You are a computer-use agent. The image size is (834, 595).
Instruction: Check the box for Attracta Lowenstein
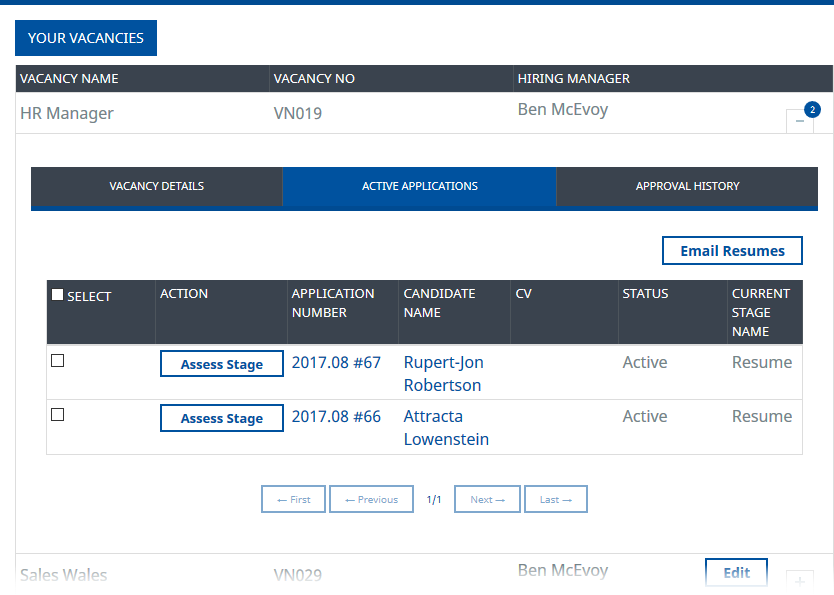[57, 415]
